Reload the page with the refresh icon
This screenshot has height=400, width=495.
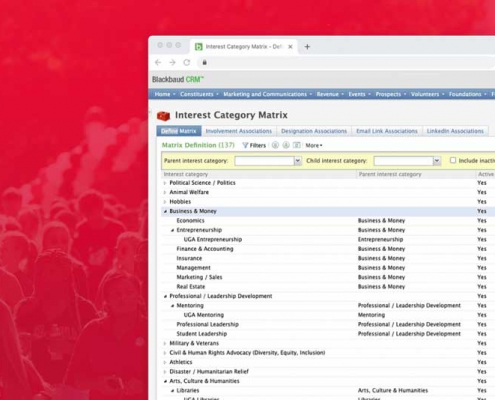(x=187, y=62)
